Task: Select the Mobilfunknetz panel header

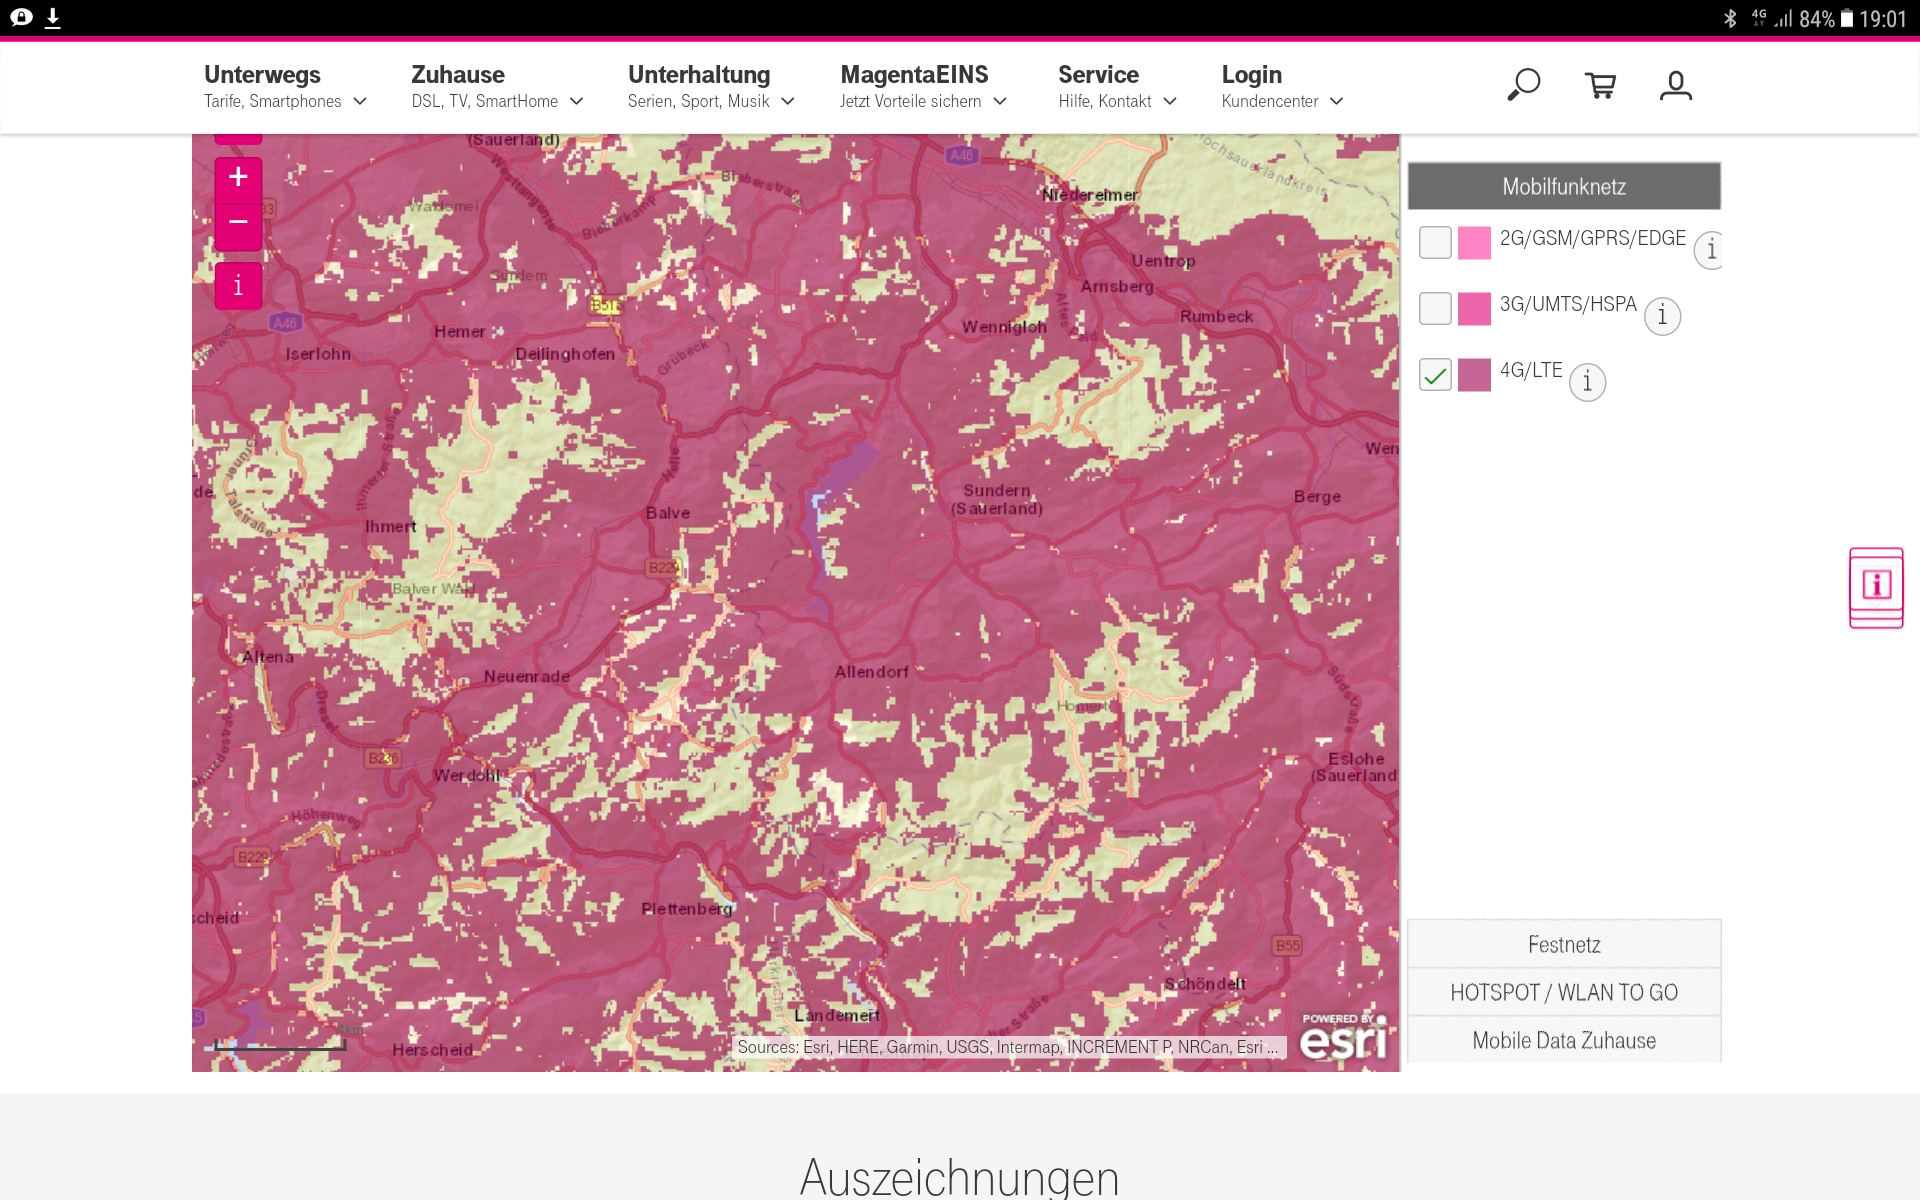Action: coord(1564,186)
